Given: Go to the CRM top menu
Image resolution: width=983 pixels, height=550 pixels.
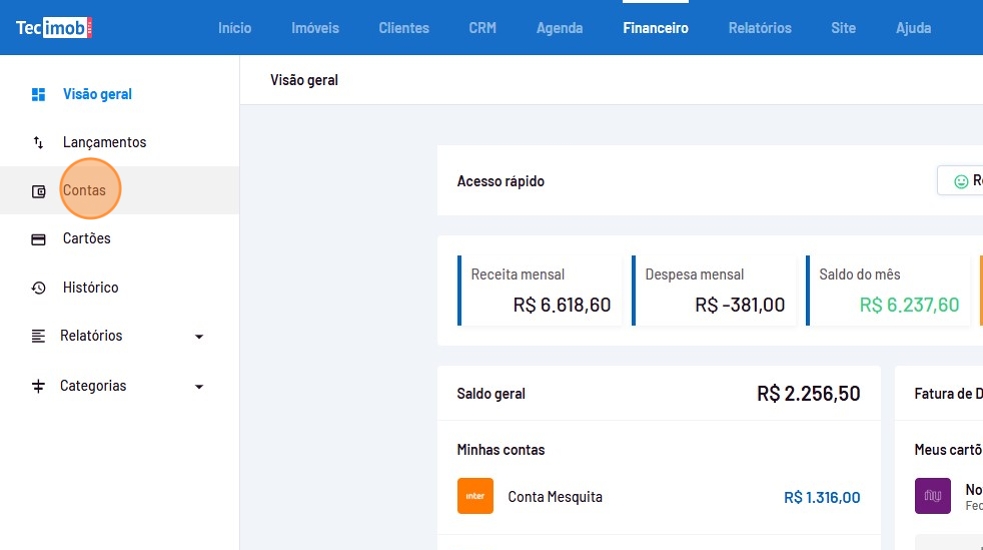Looking at the screenshot, I should tap(482, 28).
